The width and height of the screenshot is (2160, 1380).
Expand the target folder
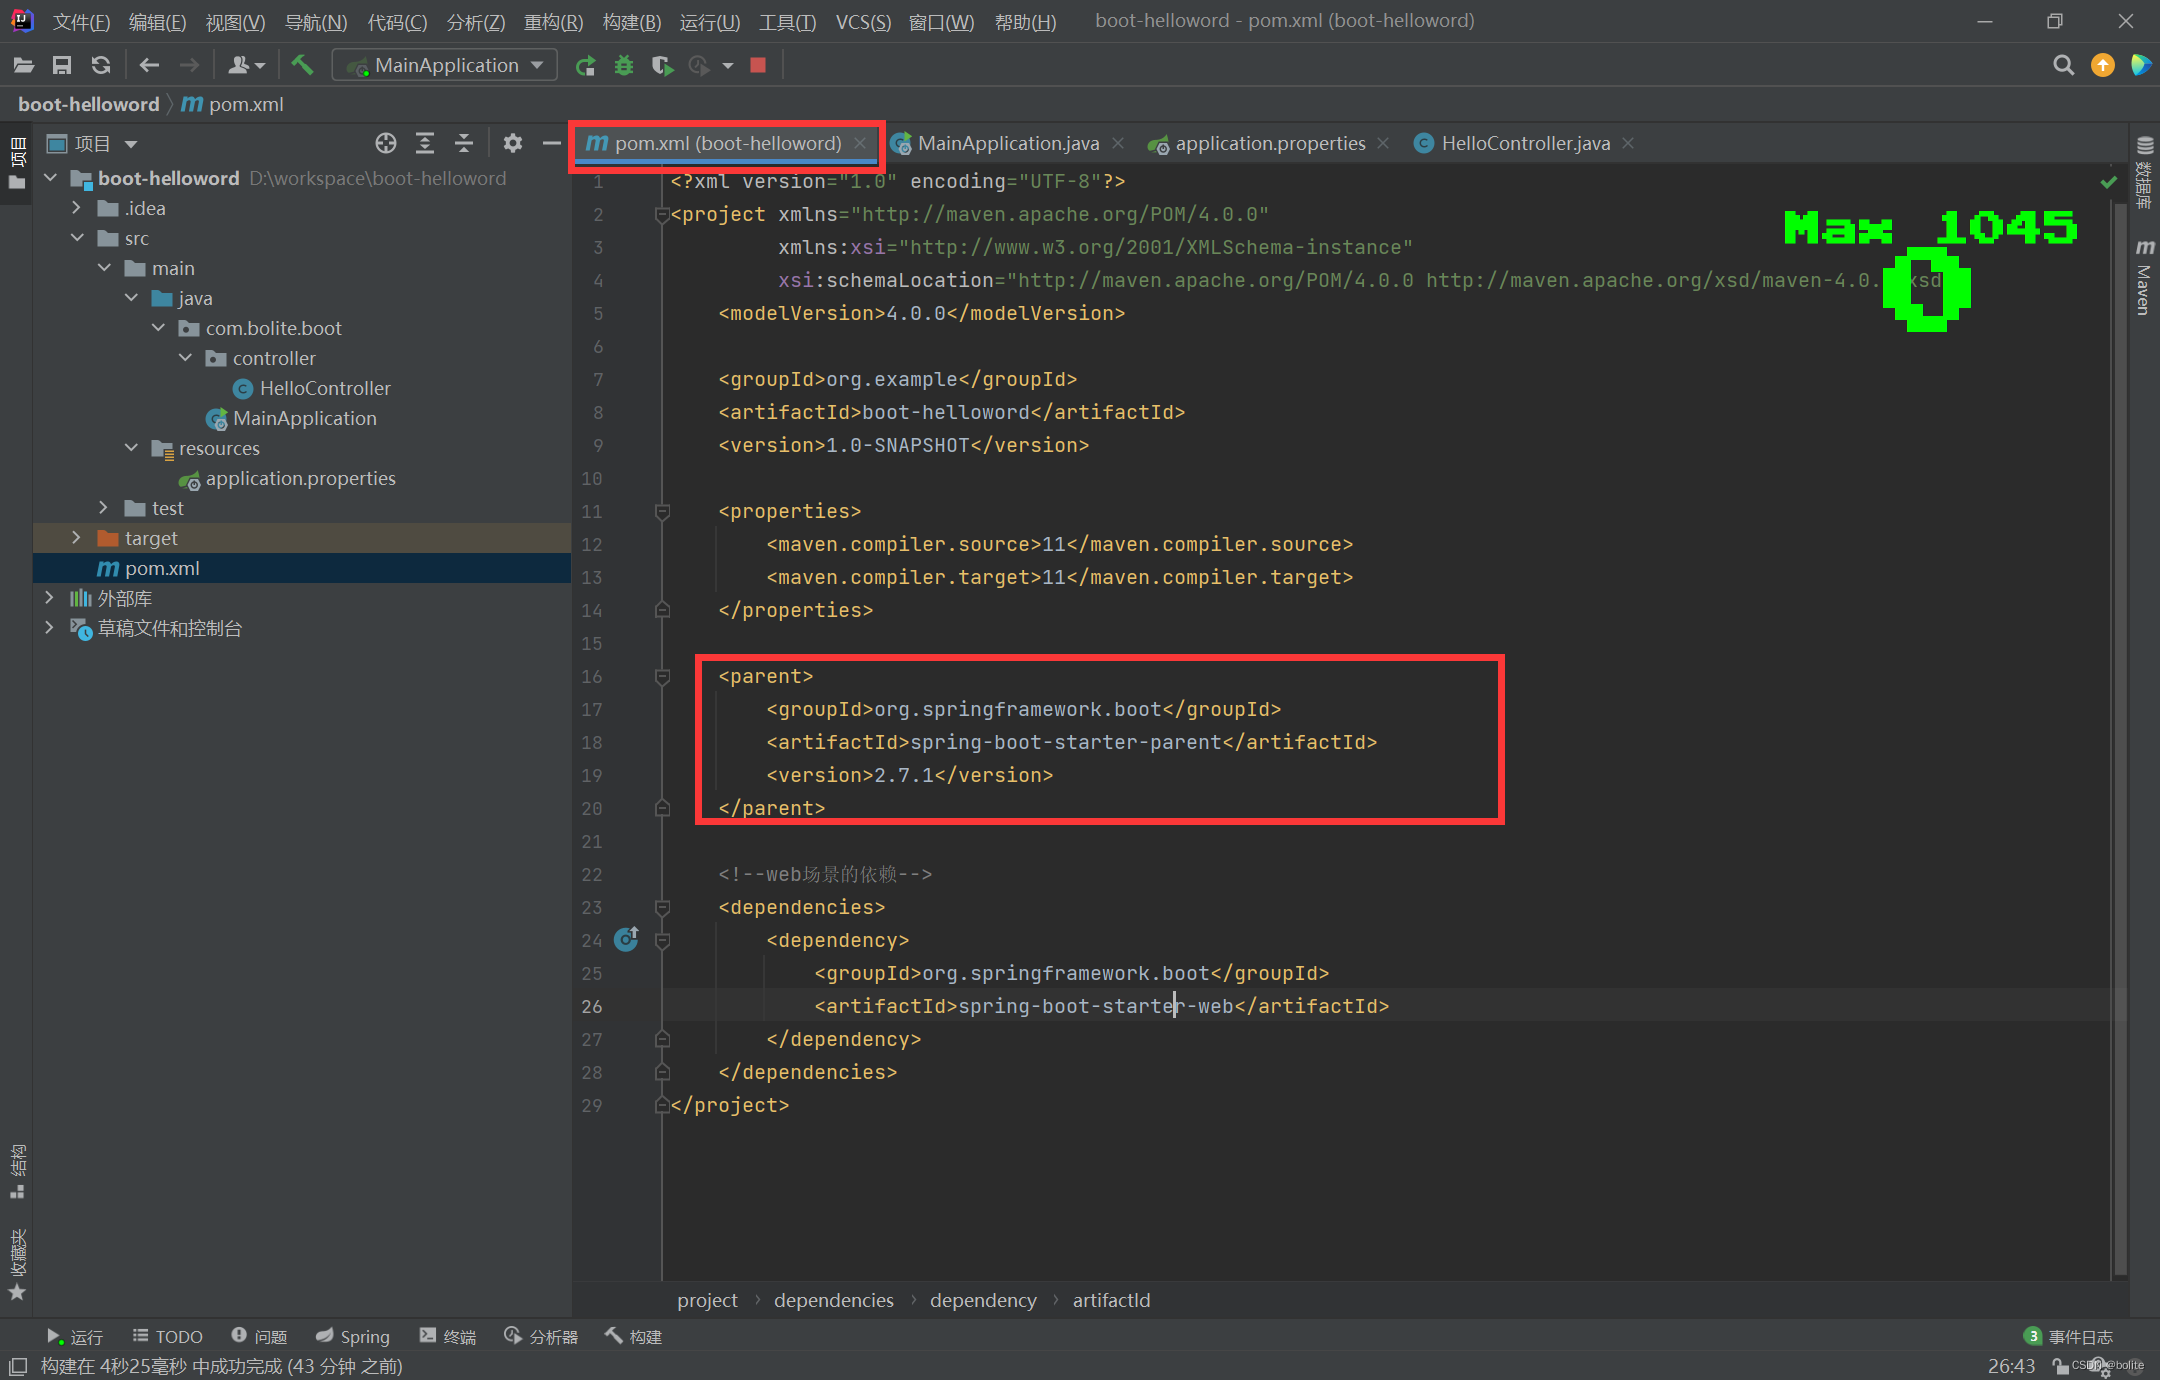click(77, 538)
